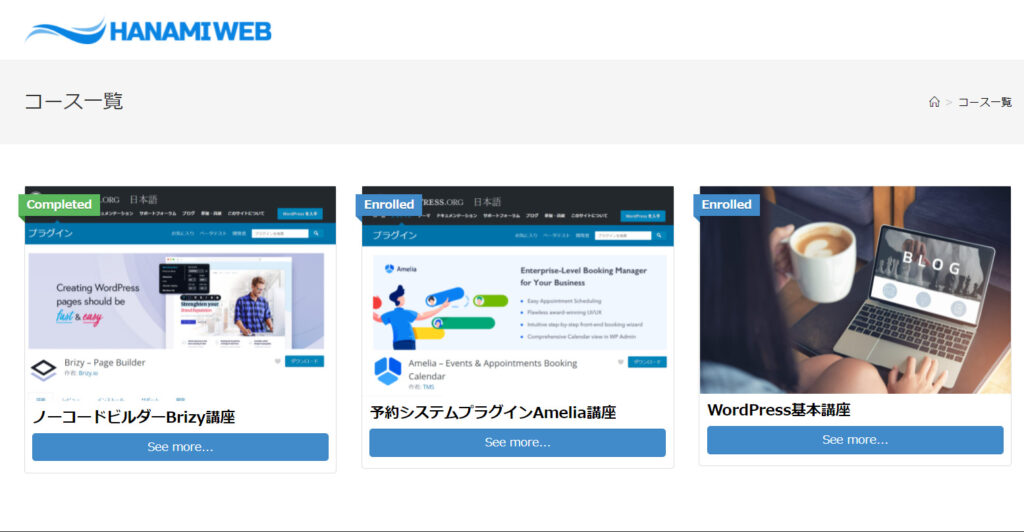Click the Brizy diamond logo icon
The image size is (1024, 532).
pos(44,370)
